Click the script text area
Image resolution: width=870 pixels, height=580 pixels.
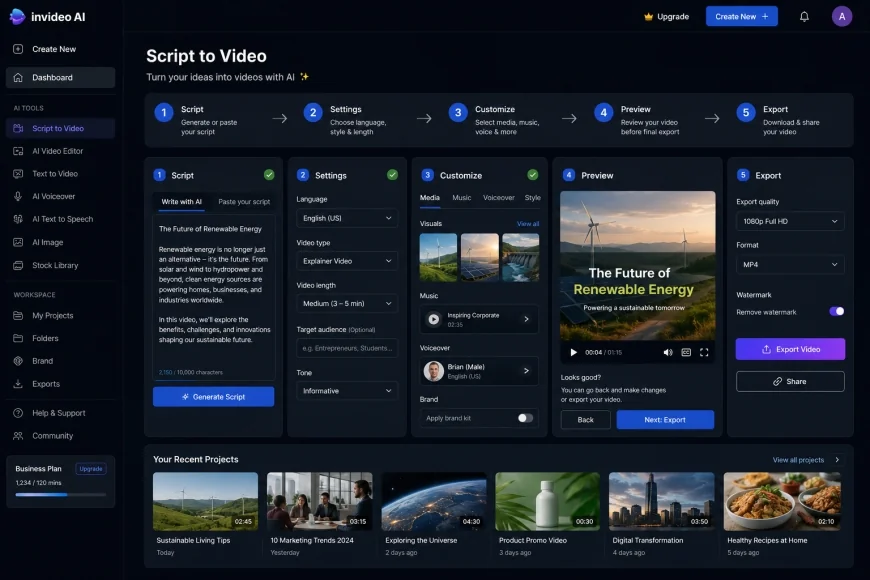pos(214,297)
